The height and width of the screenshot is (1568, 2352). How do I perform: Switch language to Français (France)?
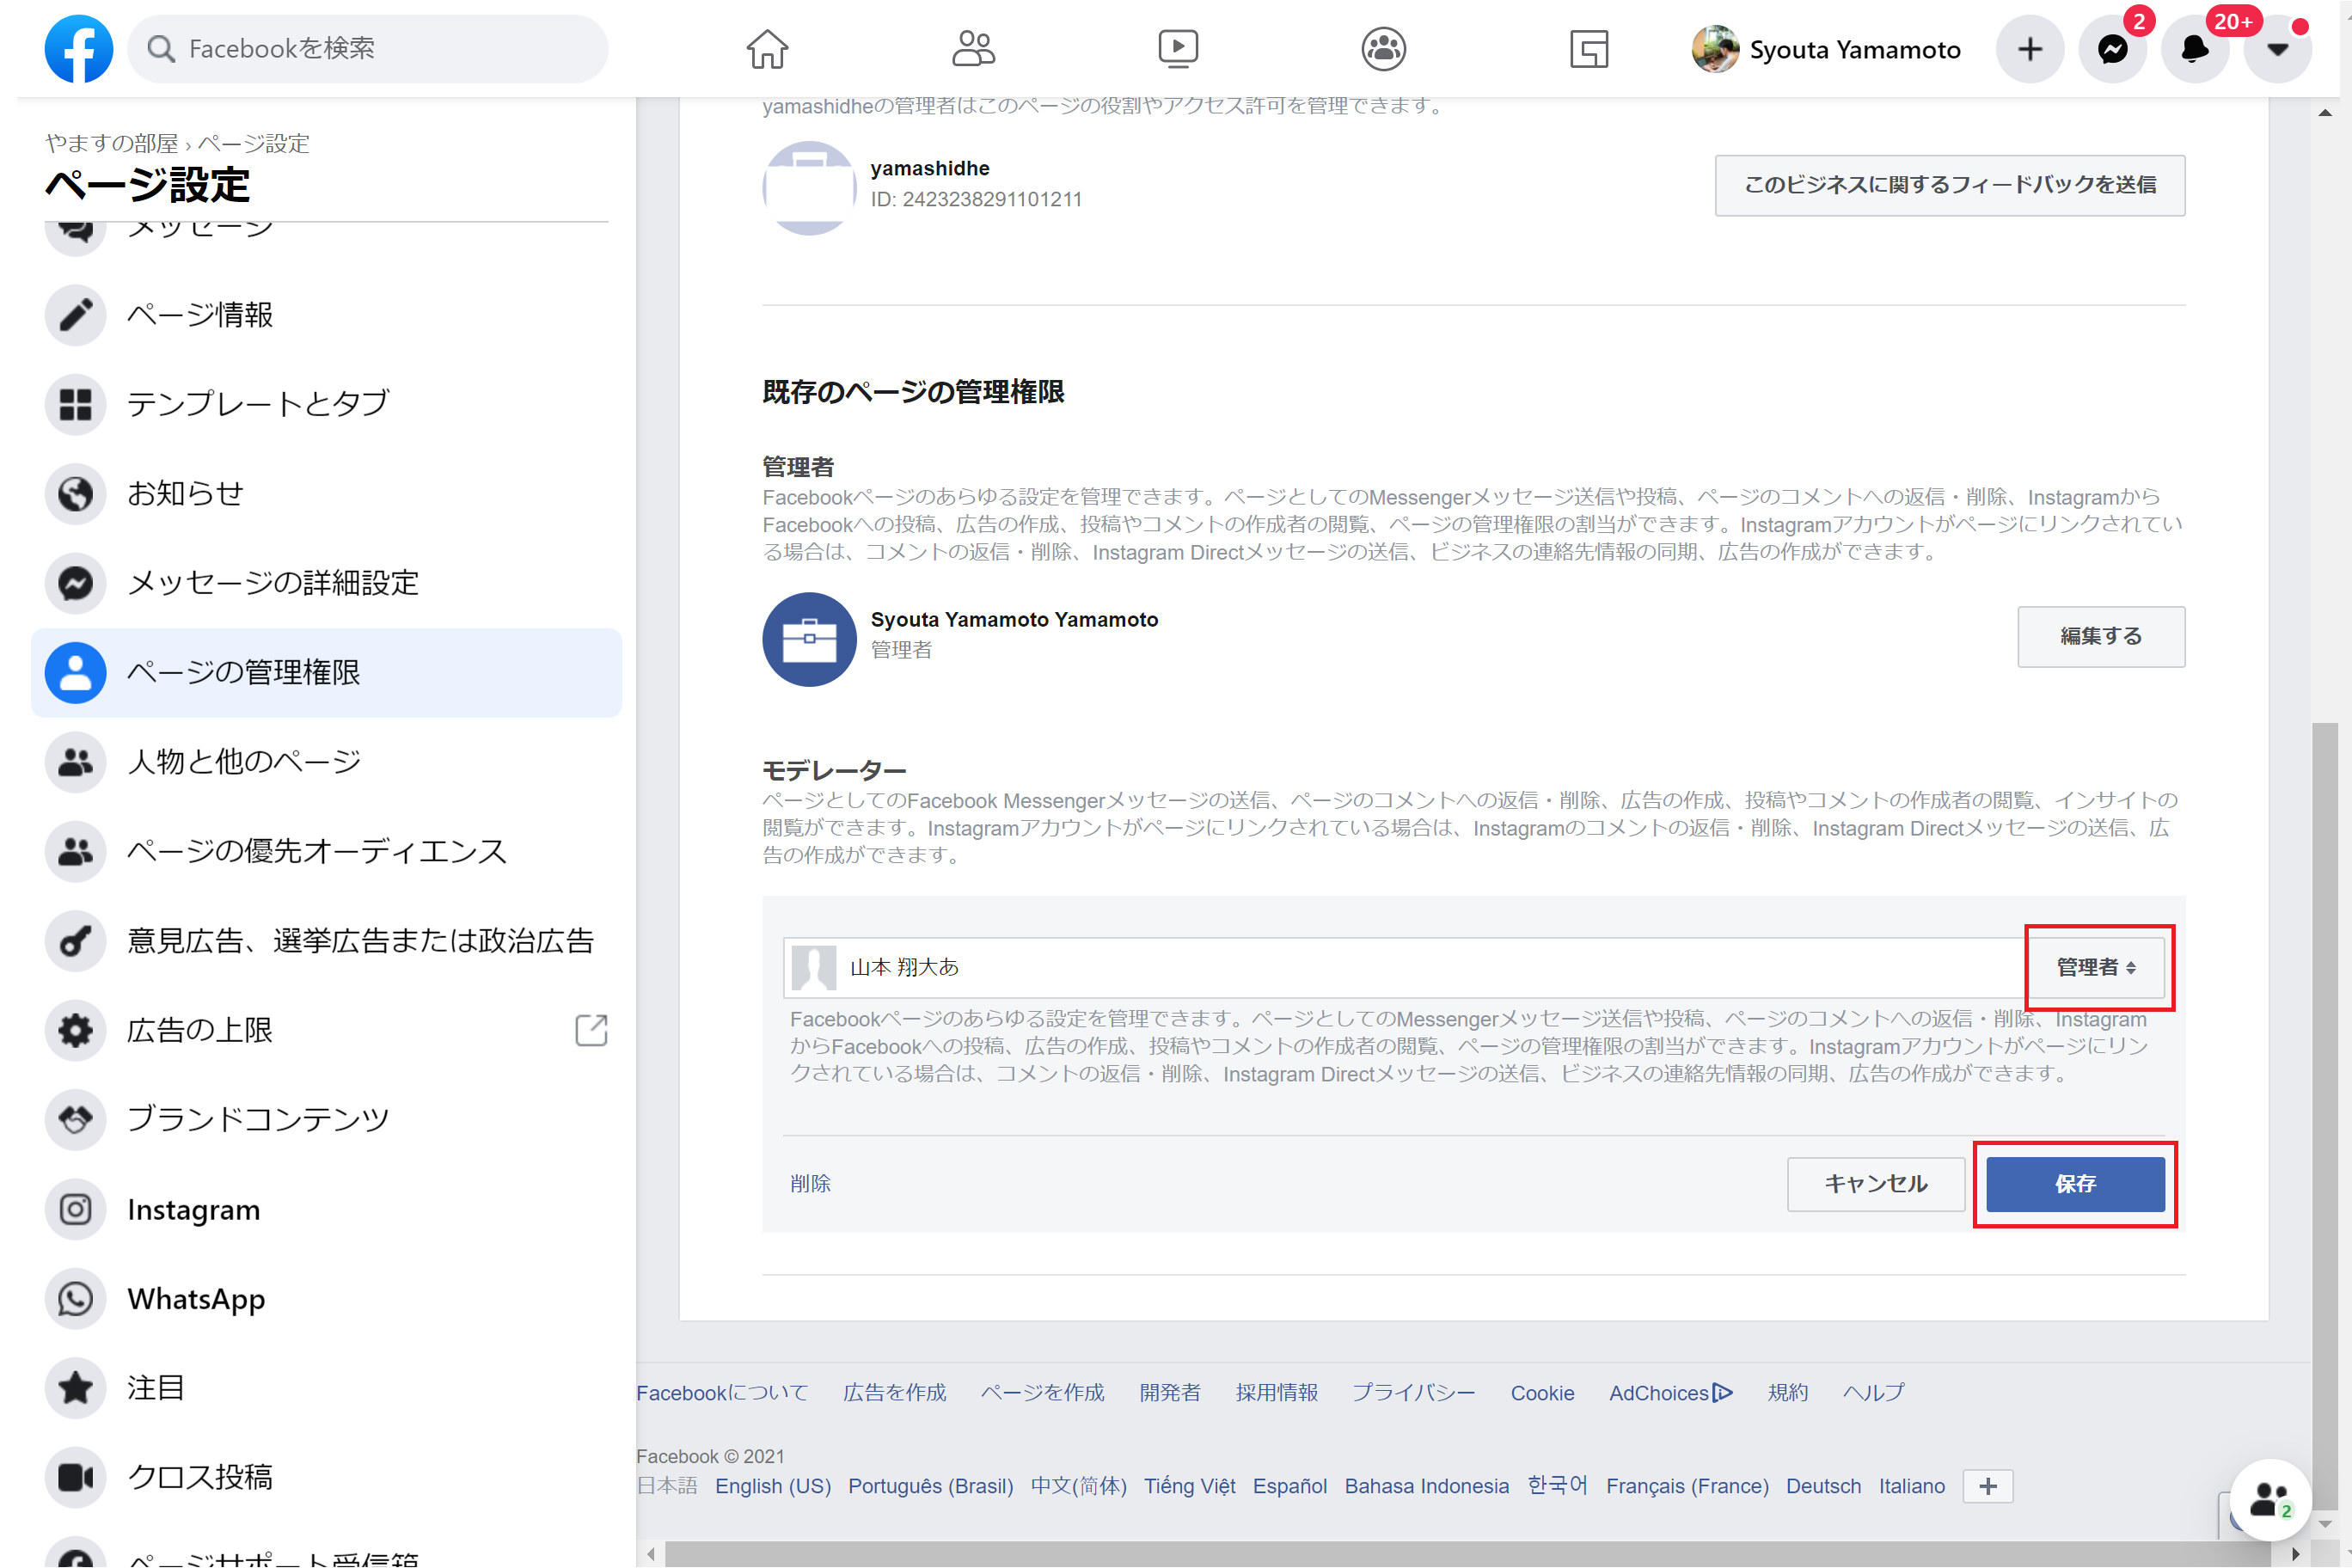pos(1688,1487)
